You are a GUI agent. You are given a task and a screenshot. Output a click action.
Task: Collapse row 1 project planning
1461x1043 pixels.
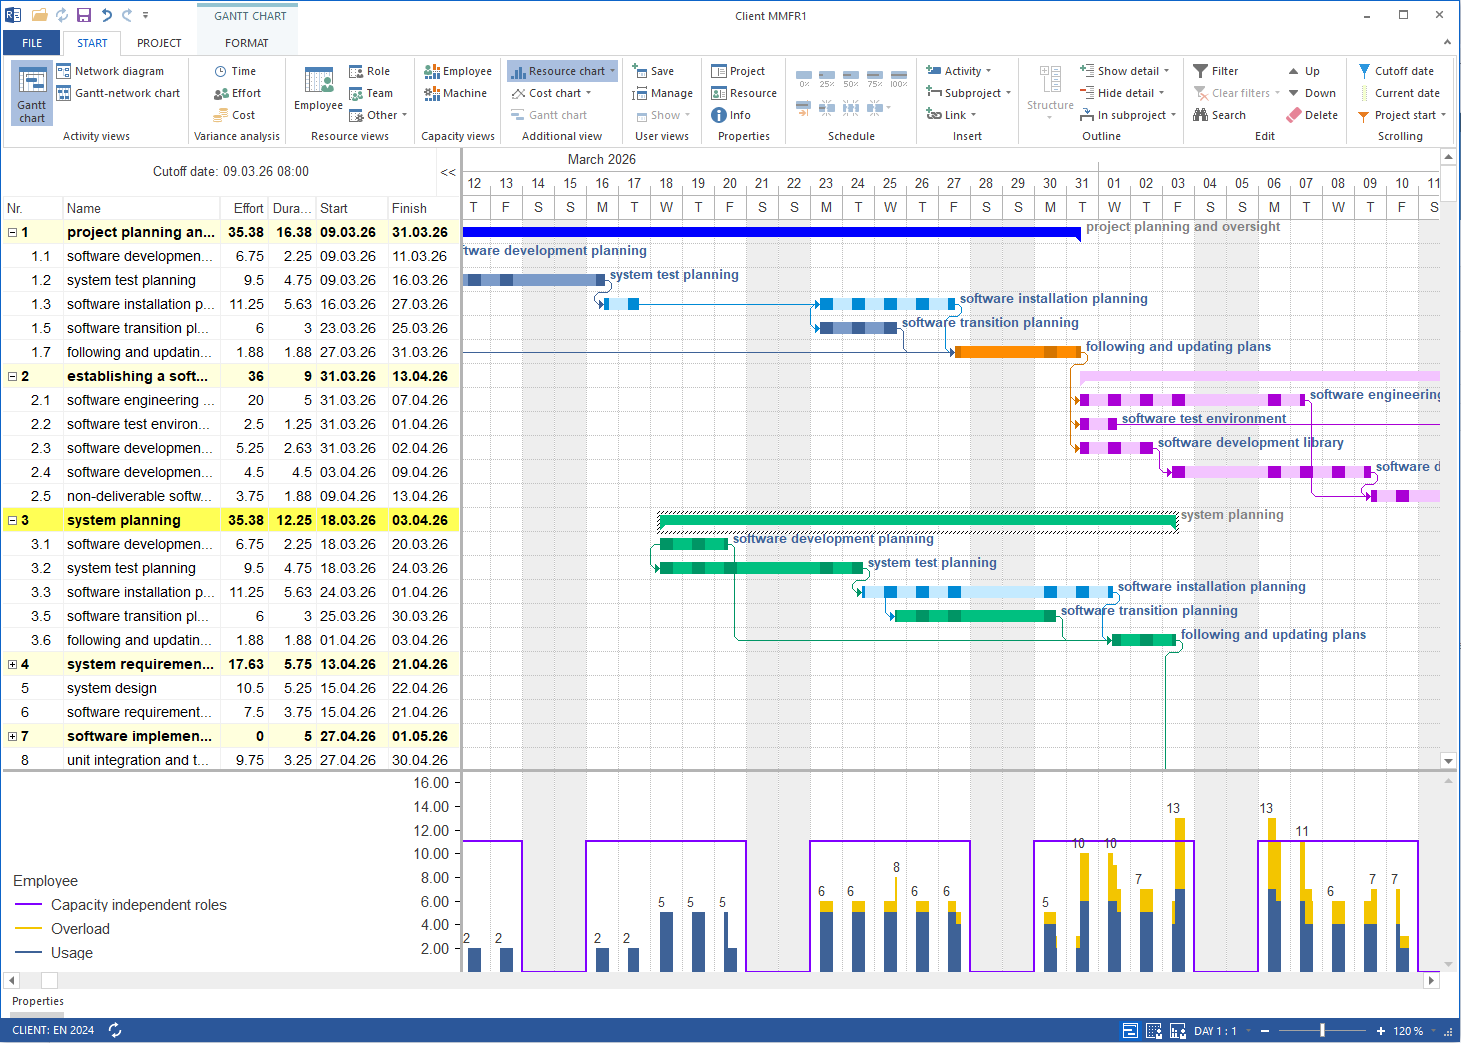[12, 232]
